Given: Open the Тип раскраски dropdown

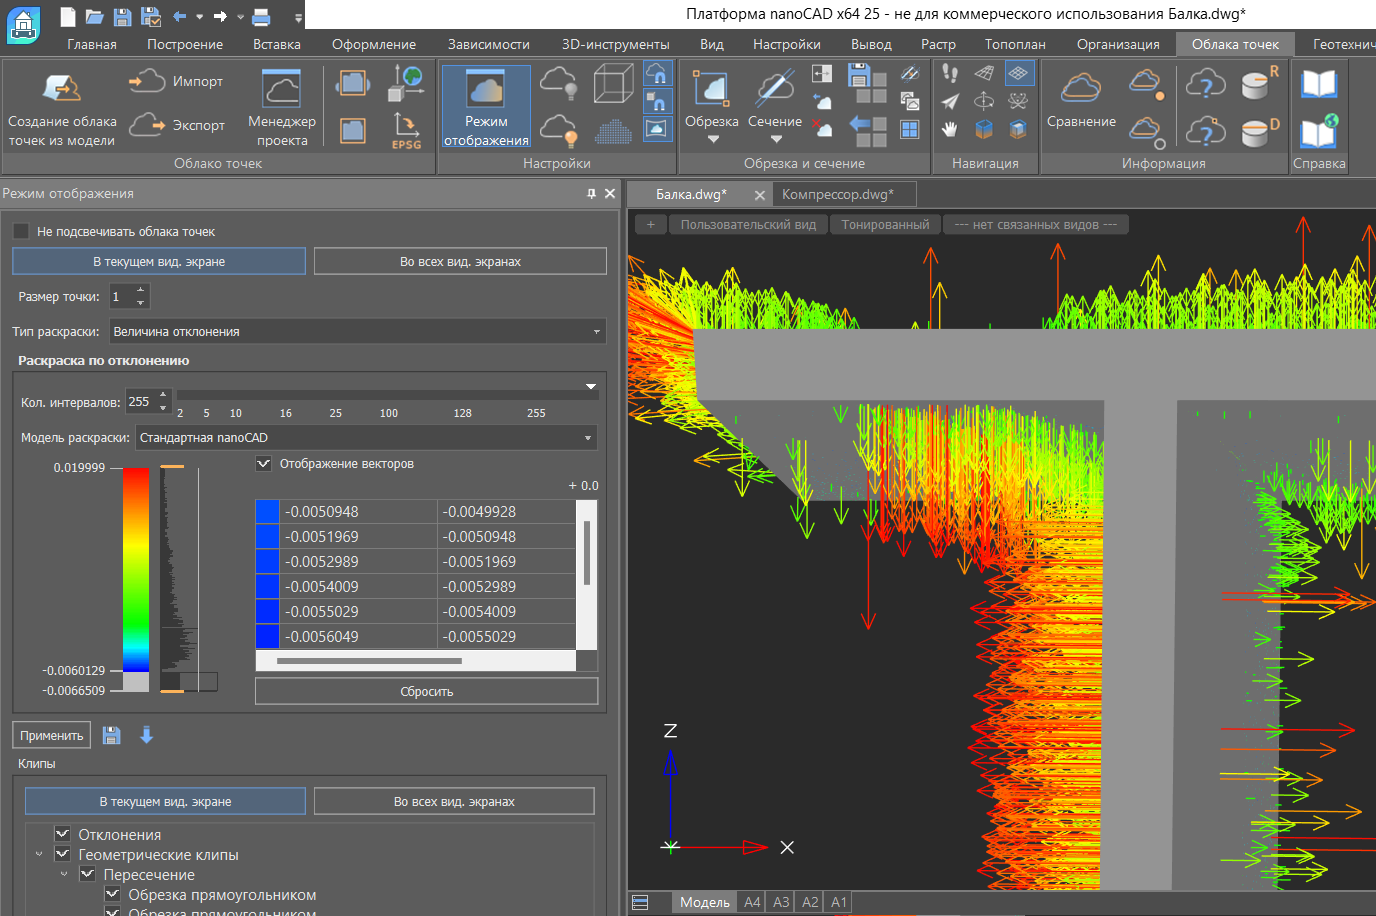Looking at the screenshot, I should [357, 332].
